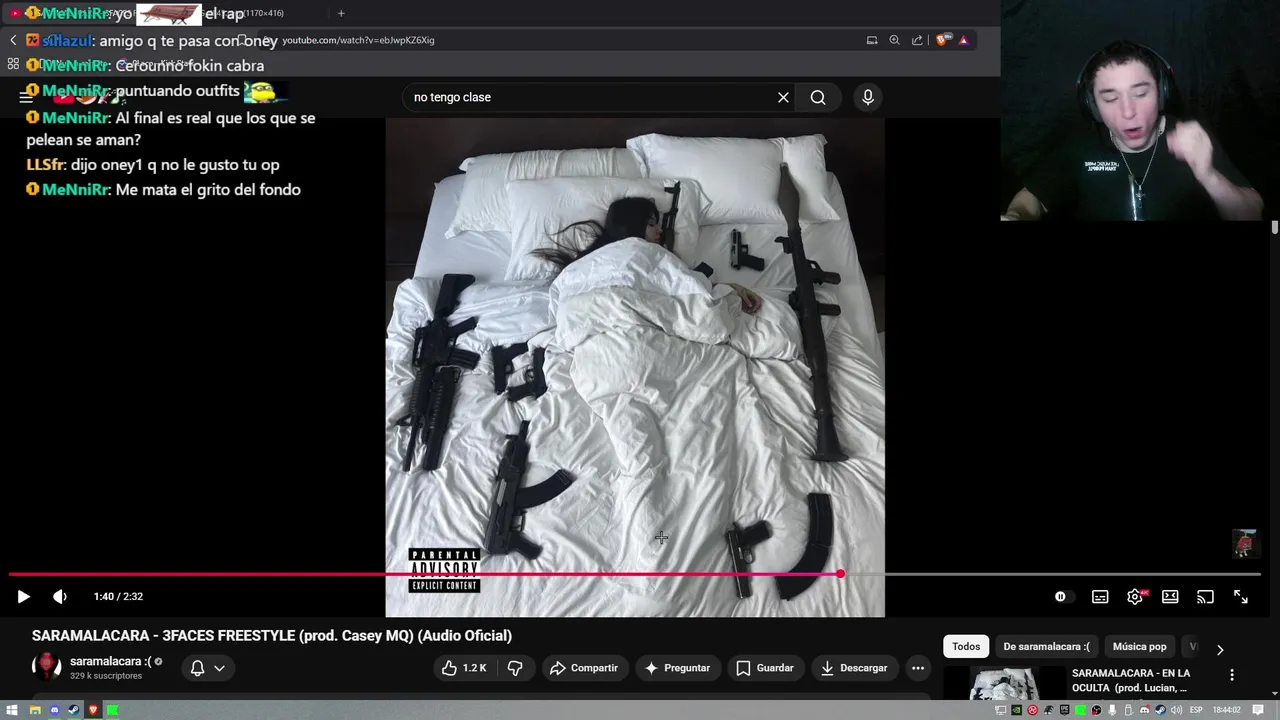Resume the video with the play button

[x=23, y=596]
